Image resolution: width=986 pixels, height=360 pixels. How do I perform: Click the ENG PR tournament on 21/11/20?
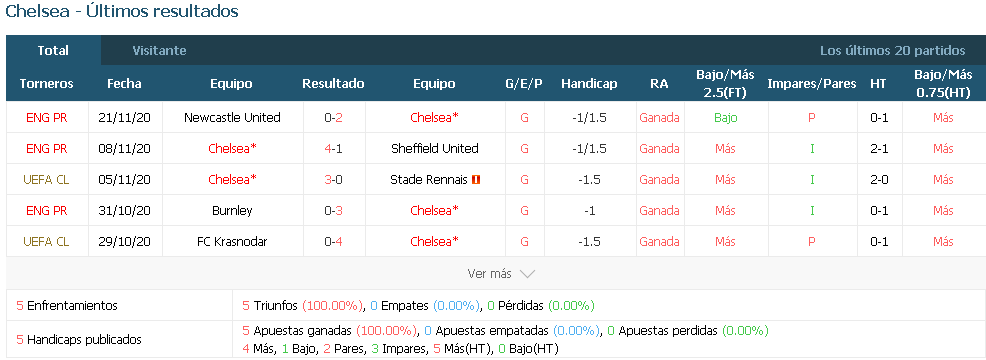(47, 118)
